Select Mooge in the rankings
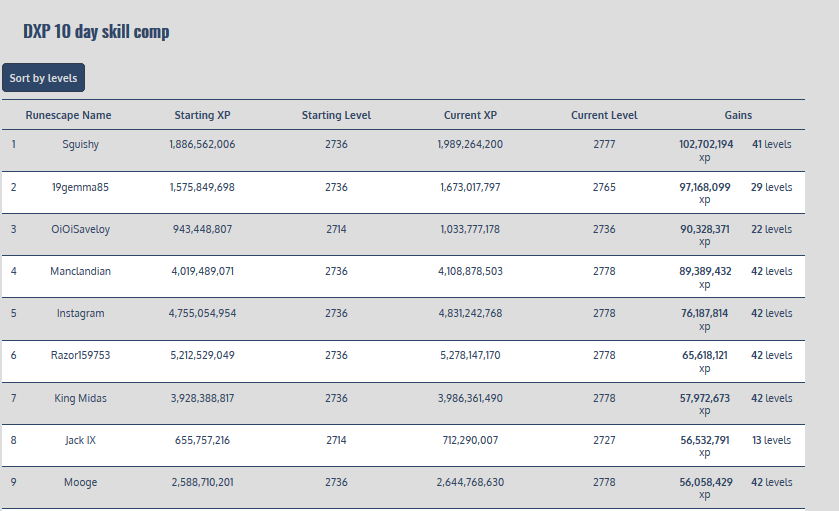839x511 pixels. click(80, 482)
